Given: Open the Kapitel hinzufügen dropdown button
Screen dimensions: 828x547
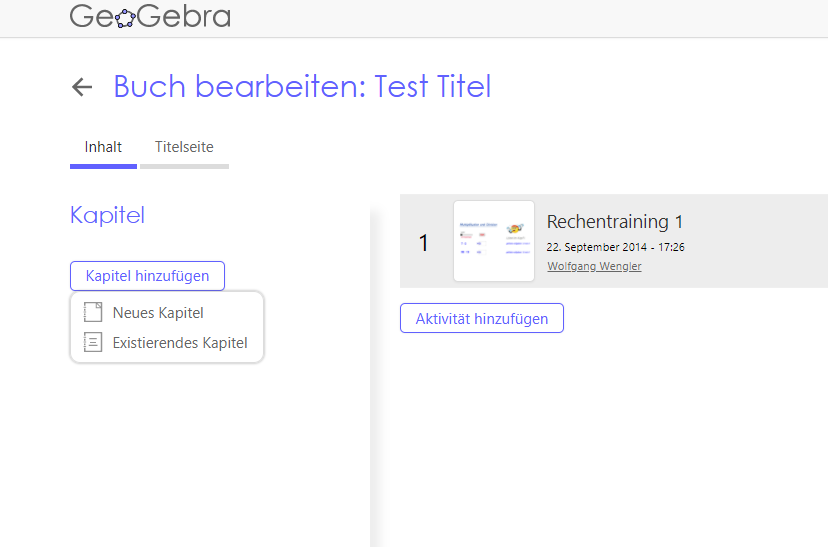Looking at the screenshot, I should [147, 276].
